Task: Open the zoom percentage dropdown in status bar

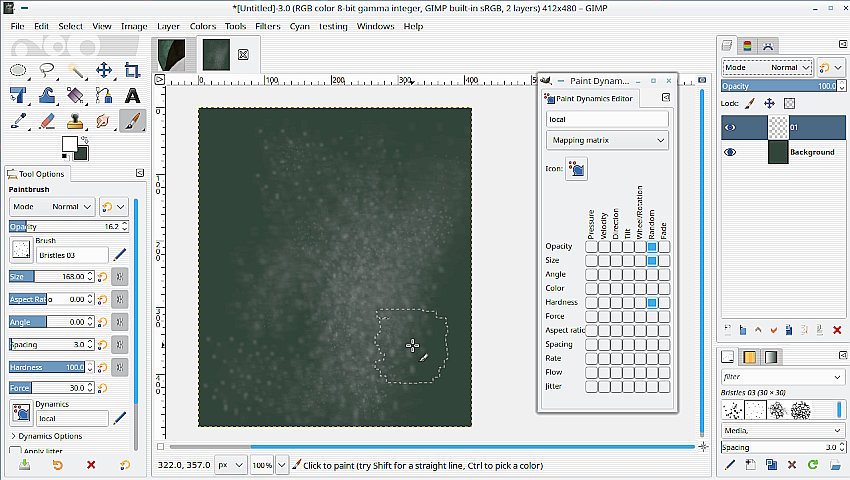Action: (281, 466)
